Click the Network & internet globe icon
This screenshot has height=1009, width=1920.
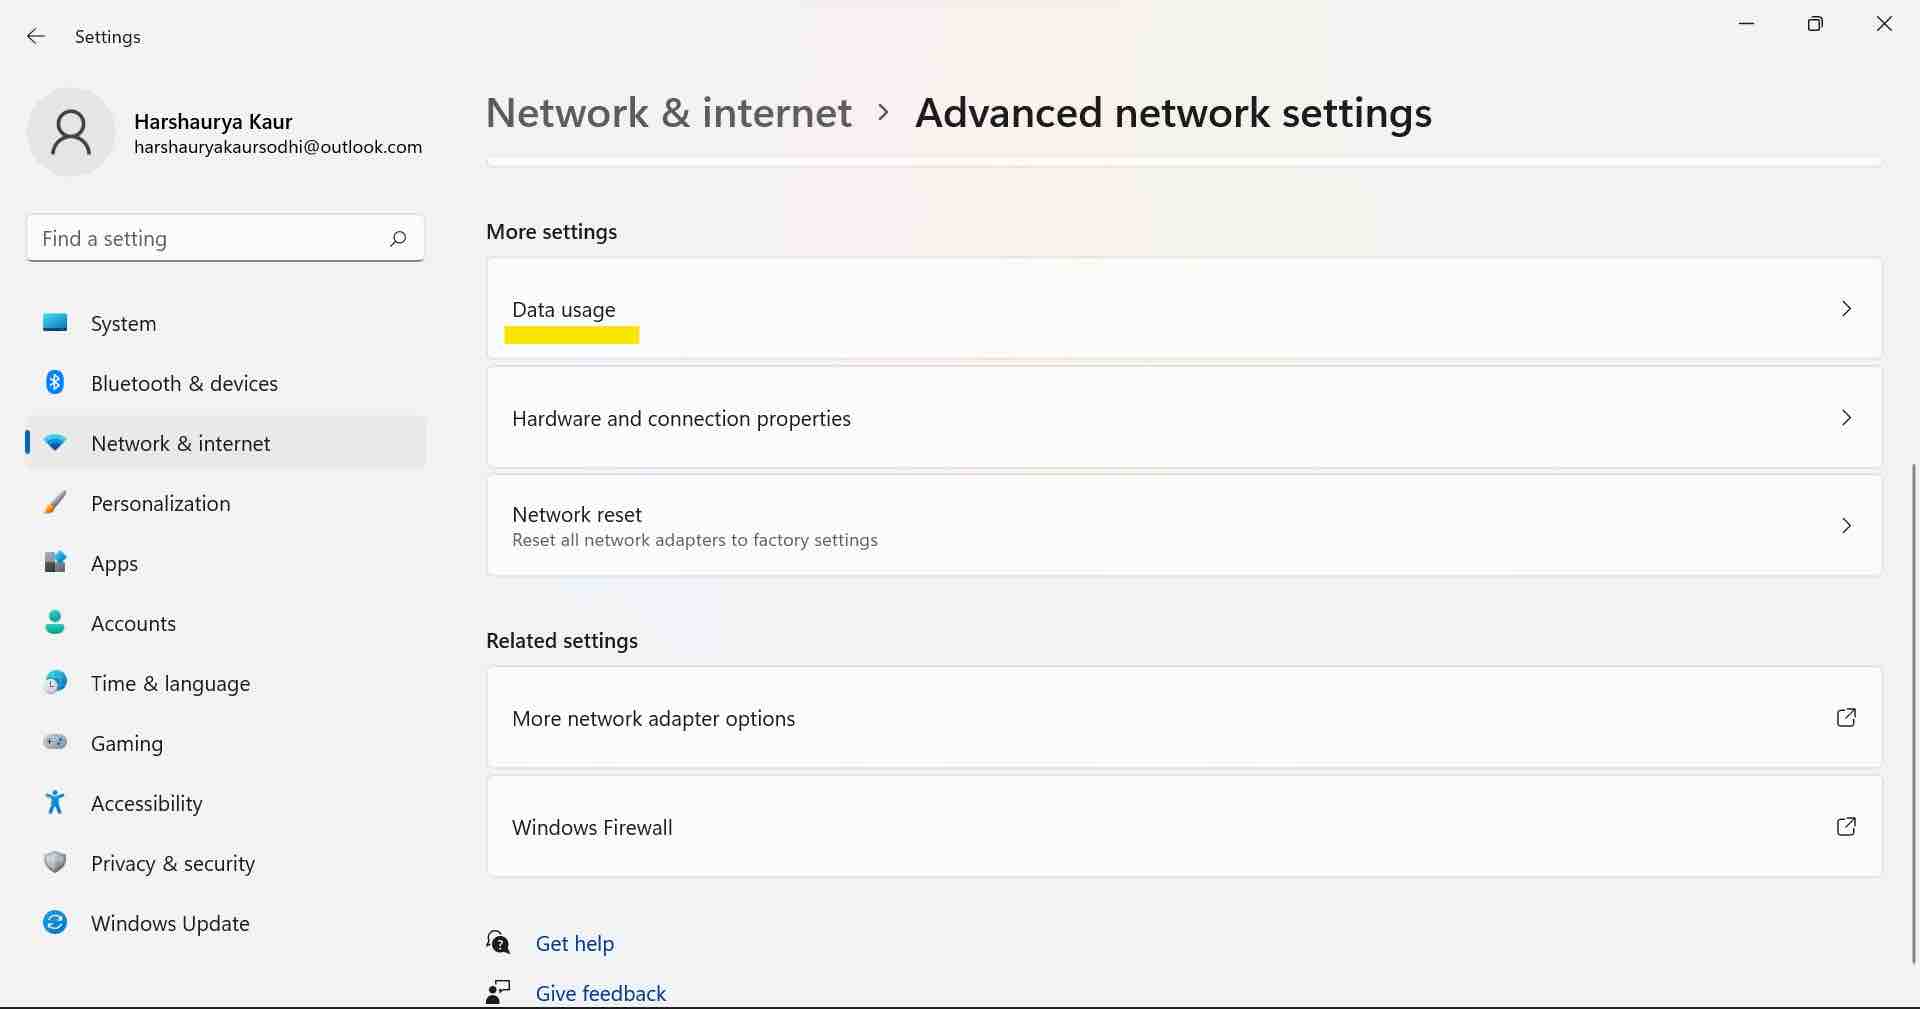point(55,443)
